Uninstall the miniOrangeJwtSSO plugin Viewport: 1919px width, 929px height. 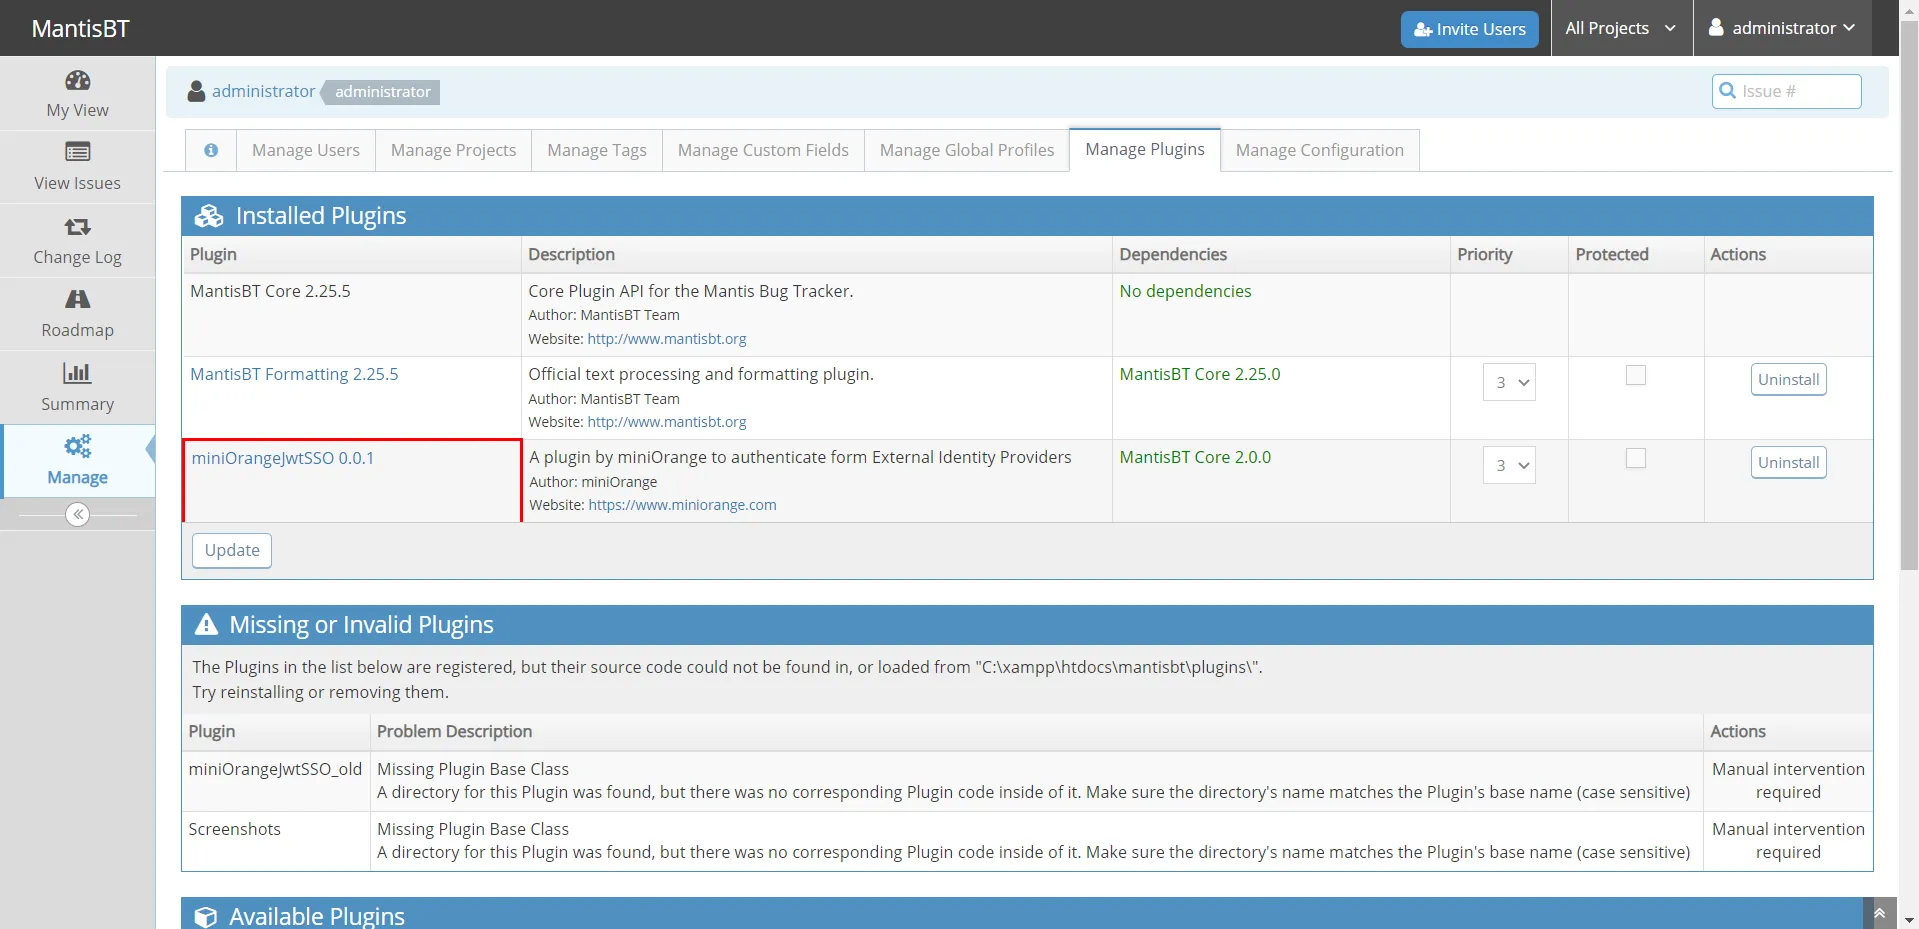pos(1788,462)
